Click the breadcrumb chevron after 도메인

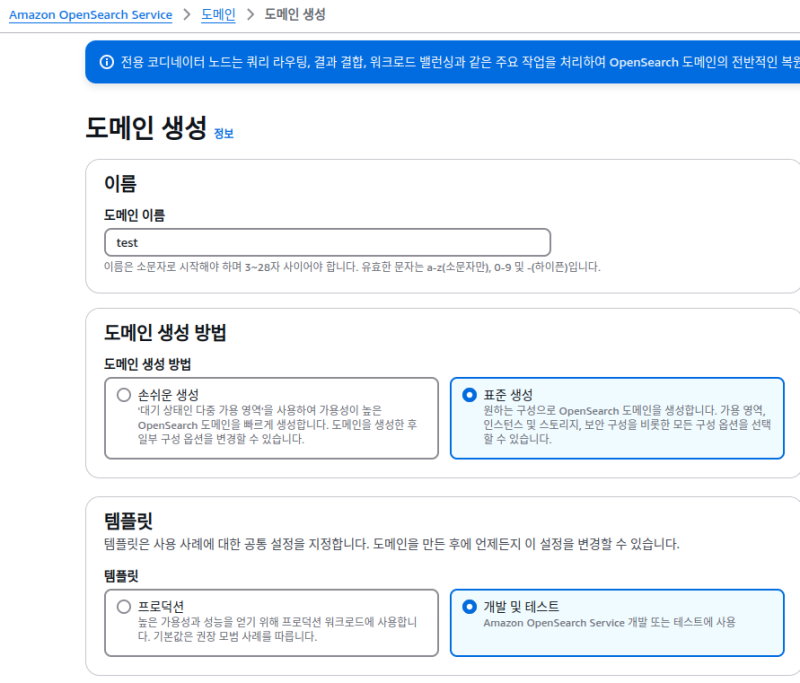click(250, 14)
